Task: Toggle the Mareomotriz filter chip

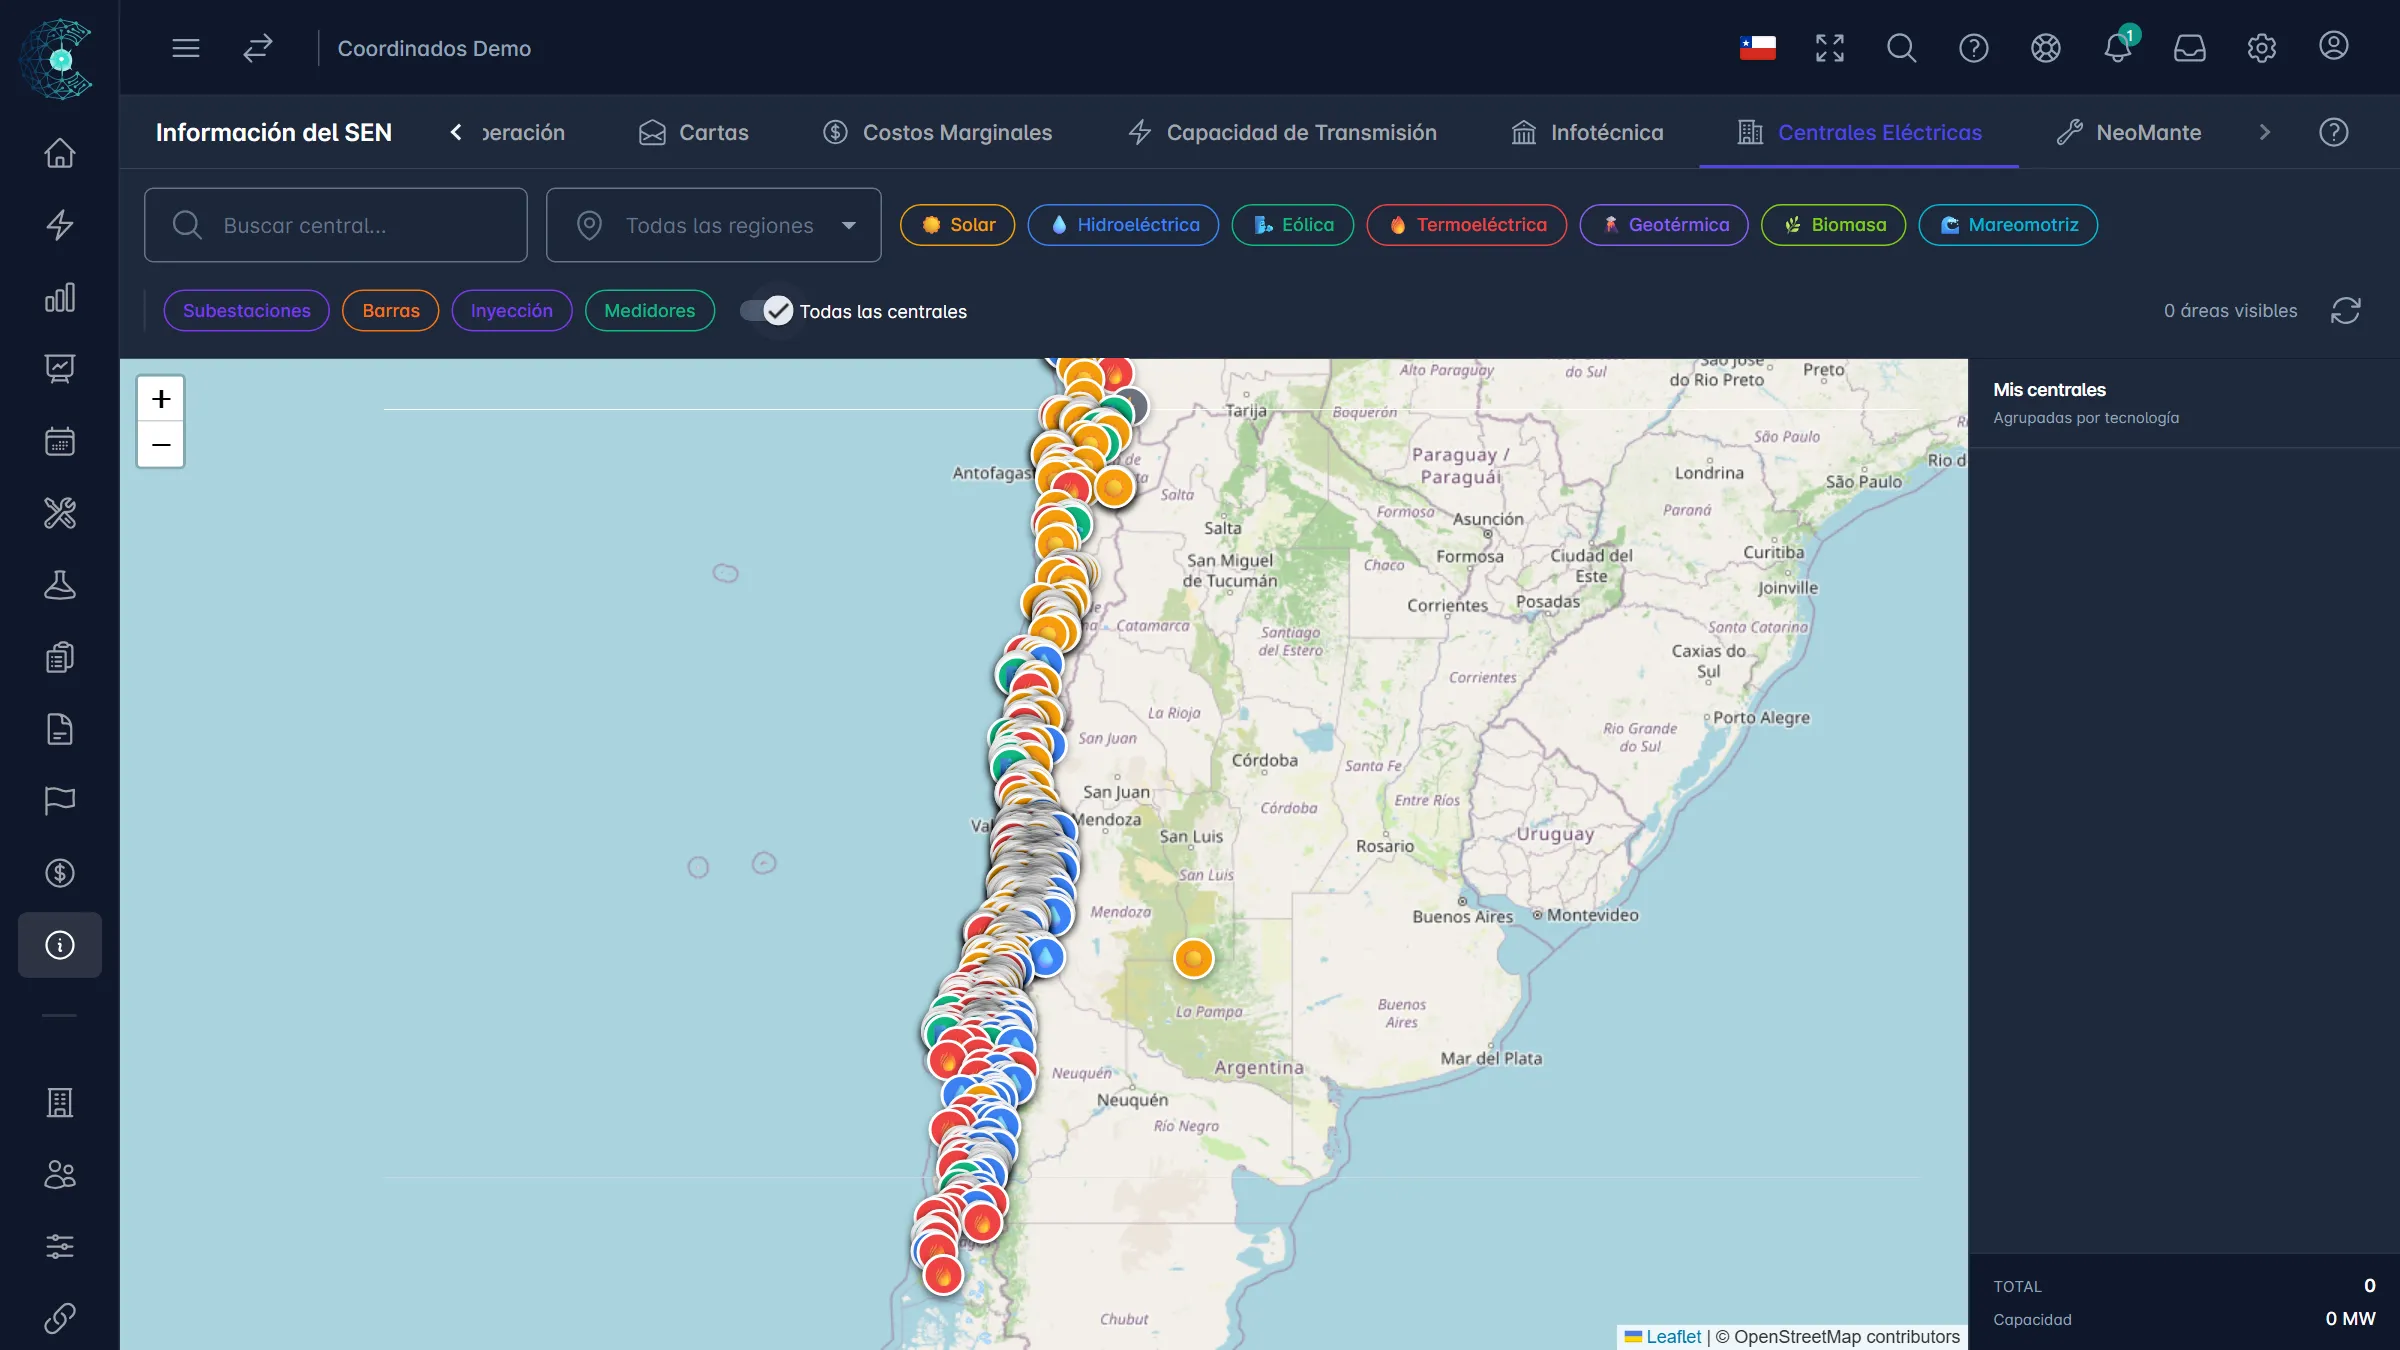Action: (2008, 225)
